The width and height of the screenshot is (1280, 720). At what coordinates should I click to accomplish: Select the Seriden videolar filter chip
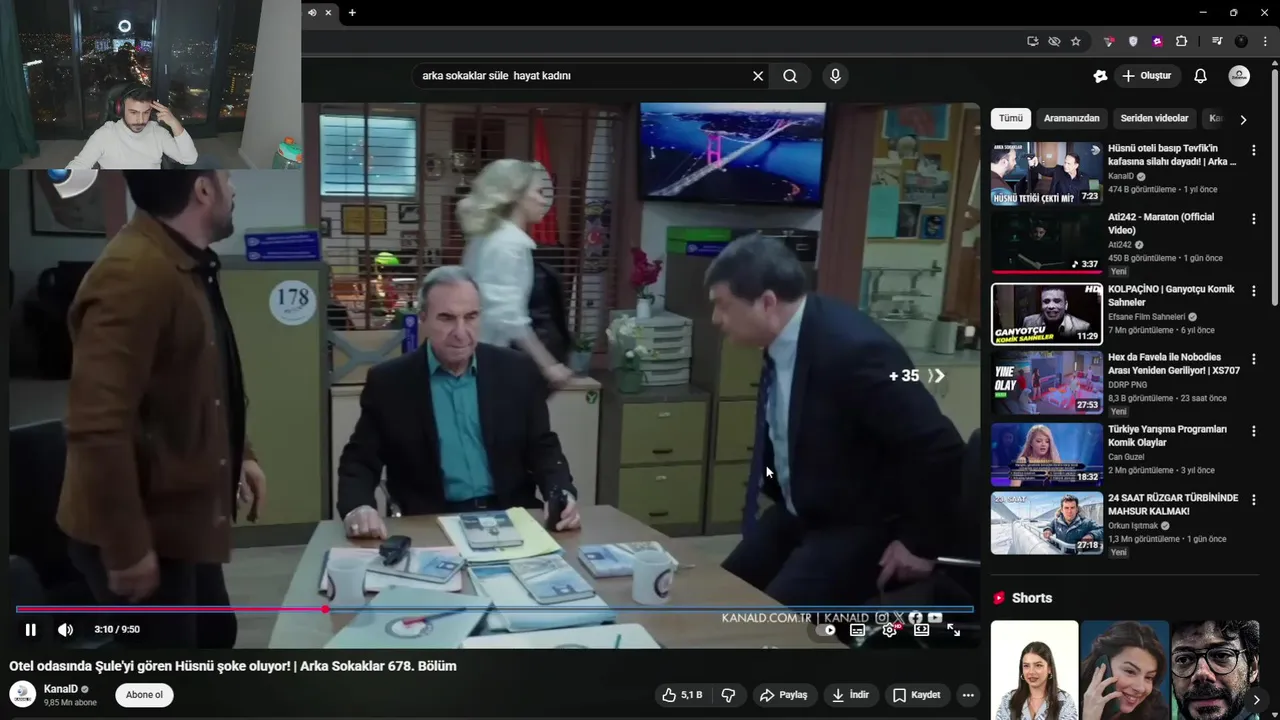click(x=1154, y=118)
